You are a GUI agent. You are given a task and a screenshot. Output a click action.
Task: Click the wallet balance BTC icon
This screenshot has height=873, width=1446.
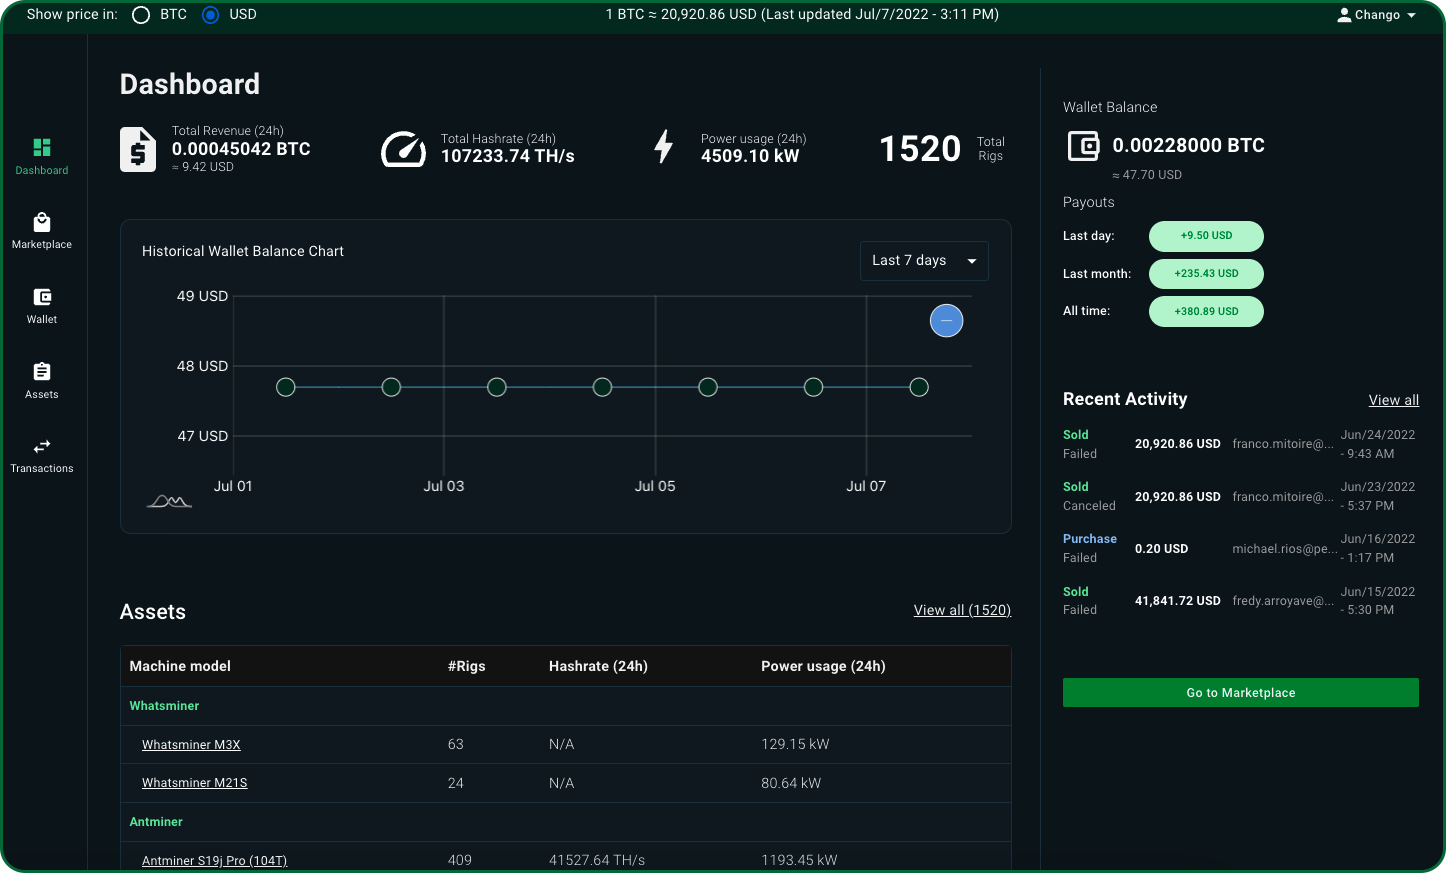coord(1083,145)
